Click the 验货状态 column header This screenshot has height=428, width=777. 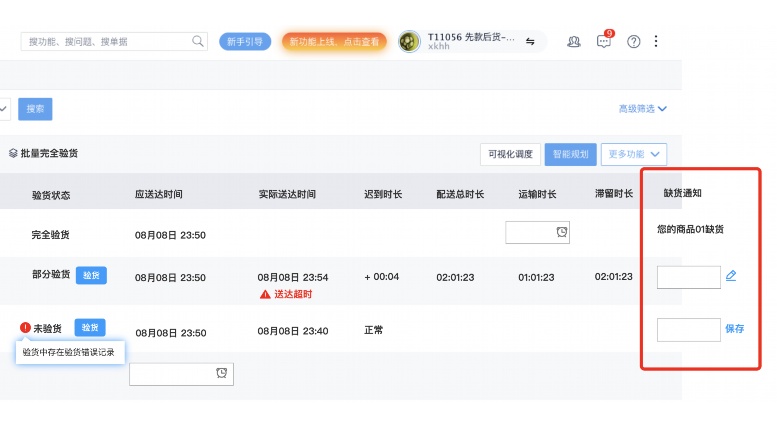click(51, 195)
